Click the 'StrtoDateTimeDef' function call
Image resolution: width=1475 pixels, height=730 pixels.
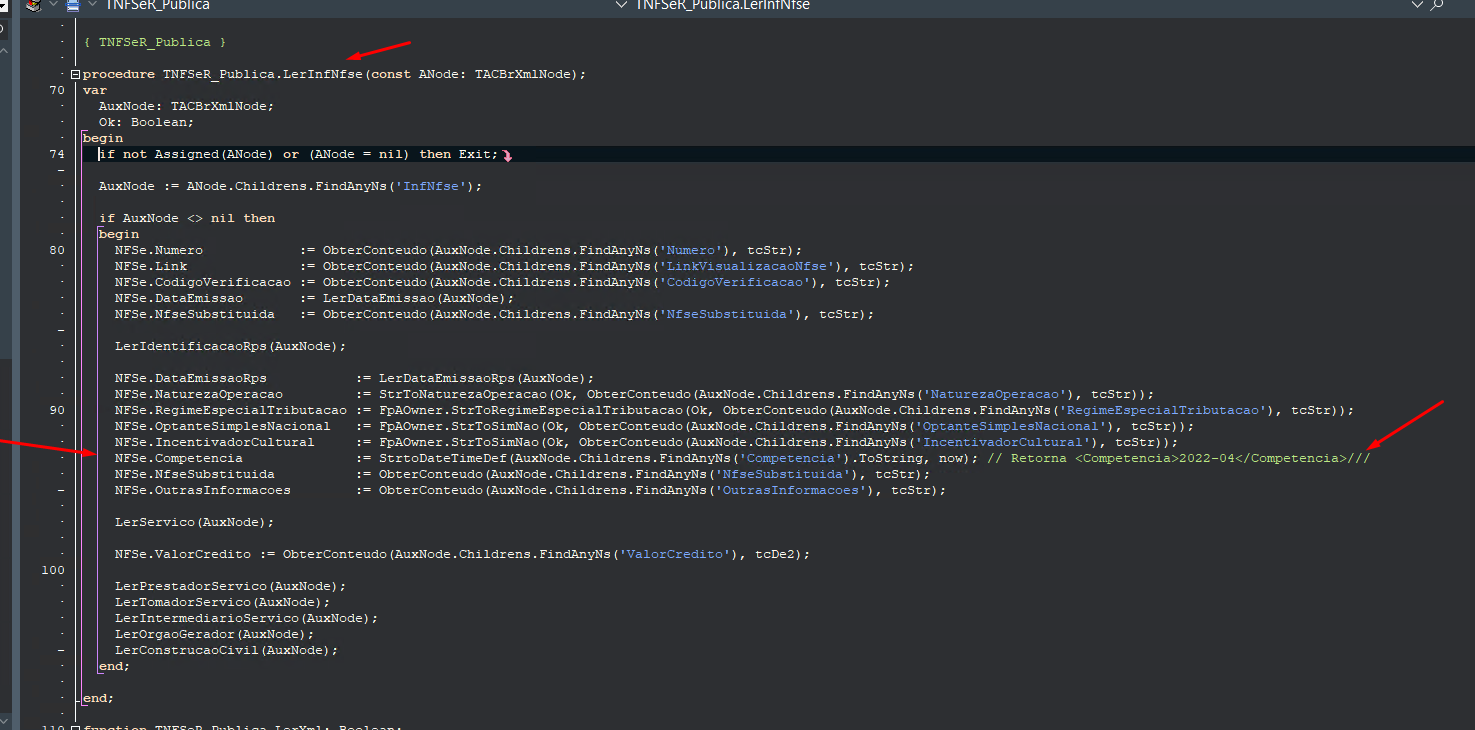(442, 458)
